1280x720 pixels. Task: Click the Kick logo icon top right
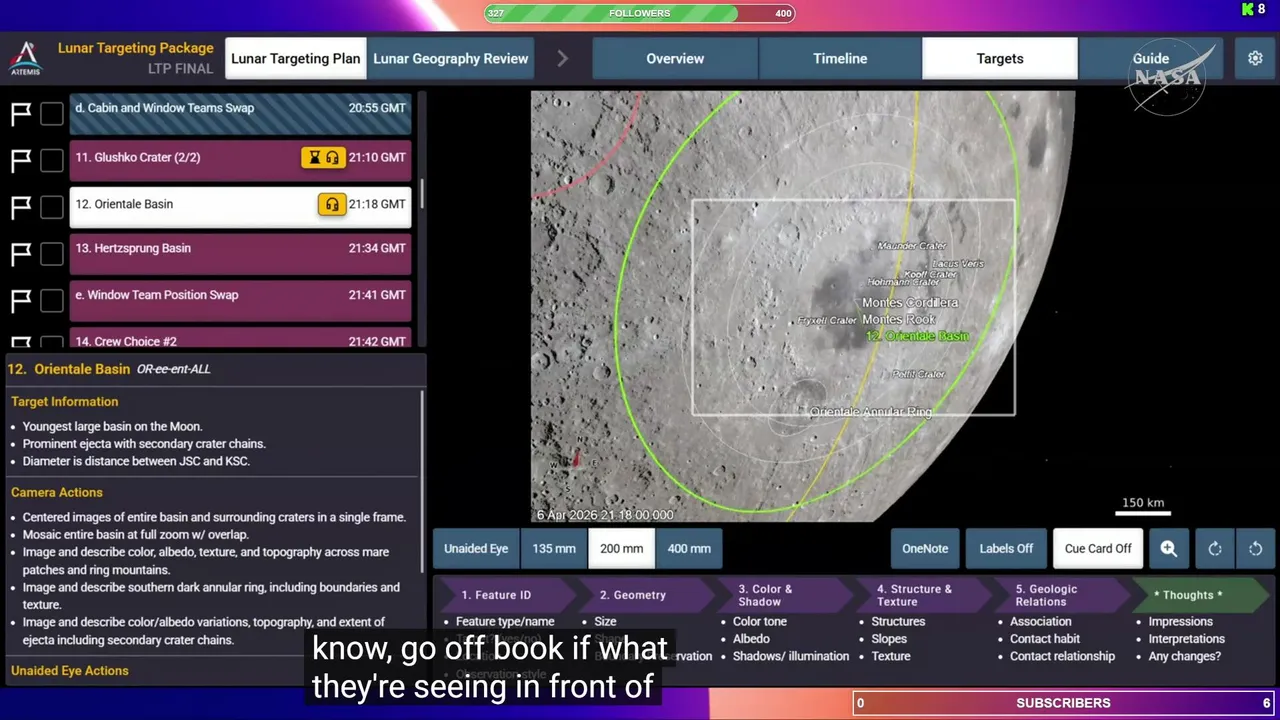pyautogui.click(x=1247, y=9)
